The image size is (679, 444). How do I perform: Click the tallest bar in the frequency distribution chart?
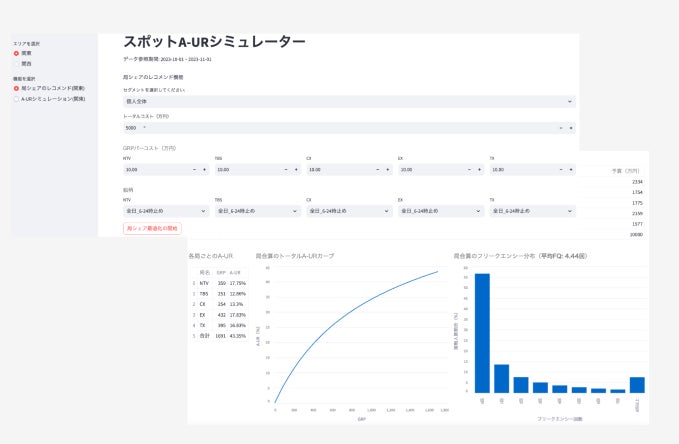tap(482, 334)
